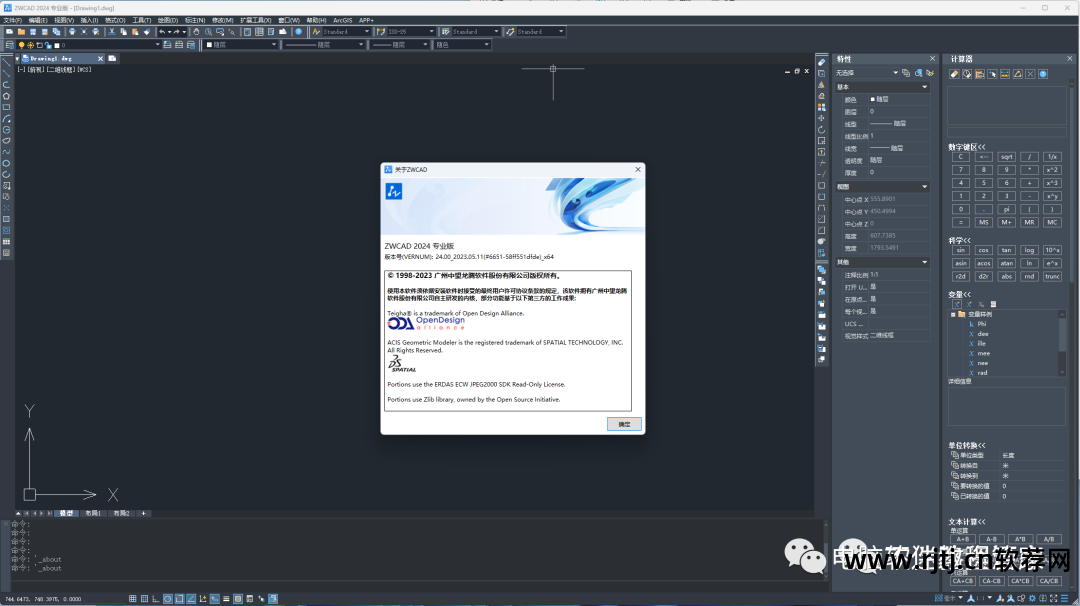The width and height of the screenshot is (1080, 606).
Task: Toggle ortho mode in the status bar
Action: click(156, 599)
